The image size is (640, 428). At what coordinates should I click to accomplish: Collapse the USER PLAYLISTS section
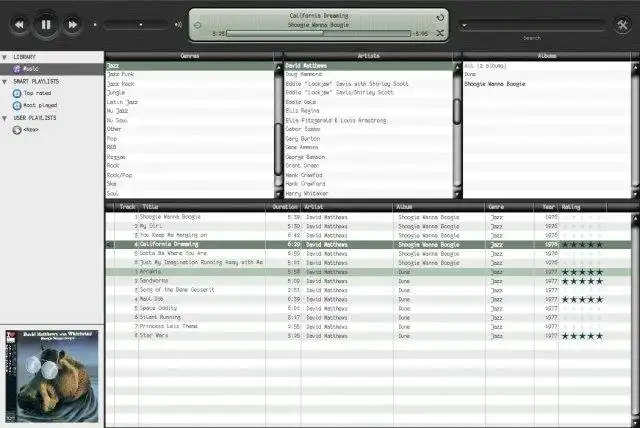point(4,118)
